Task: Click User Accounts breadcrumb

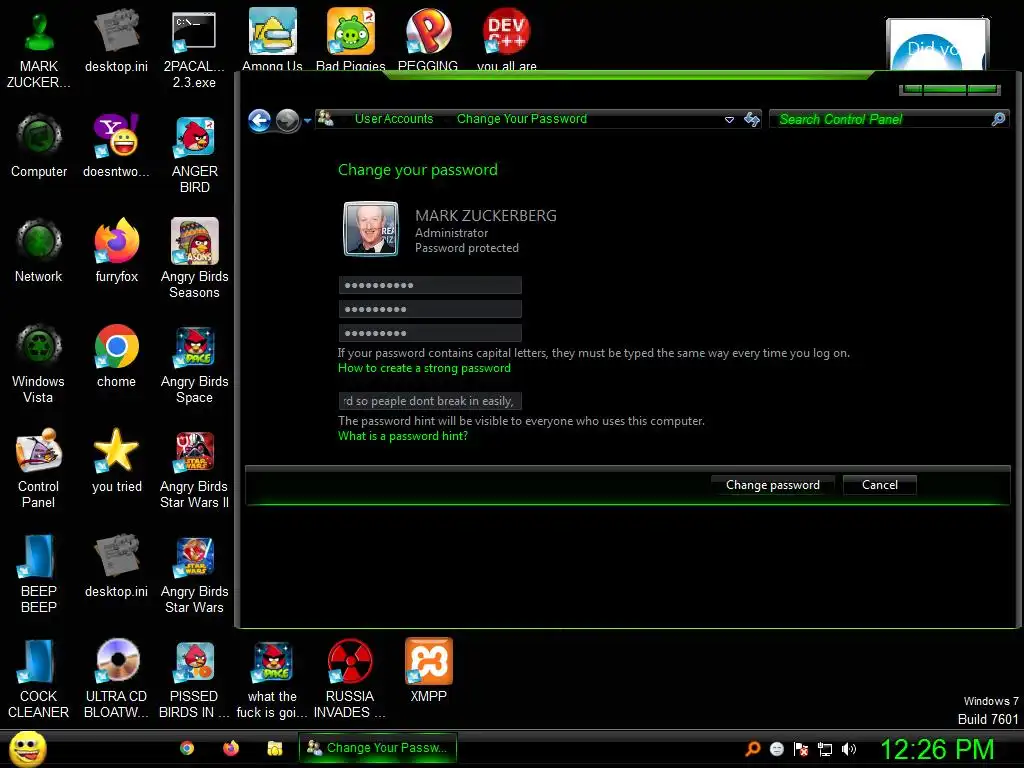Action: coord(394,119)
